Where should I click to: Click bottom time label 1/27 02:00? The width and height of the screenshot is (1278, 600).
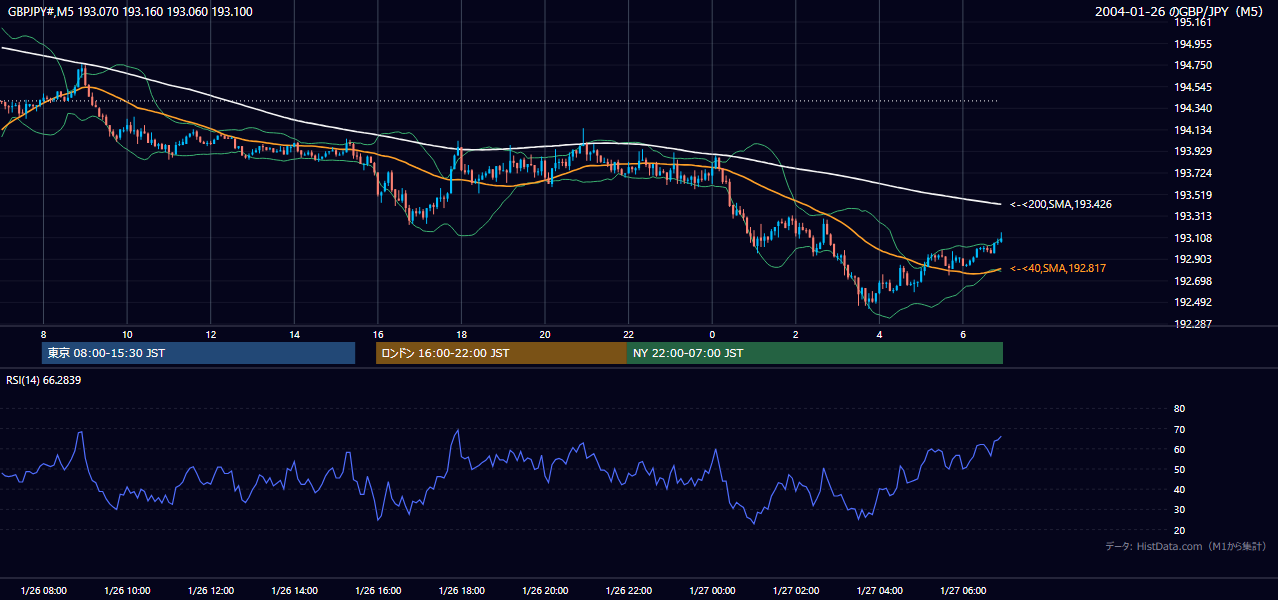(795, 590)
